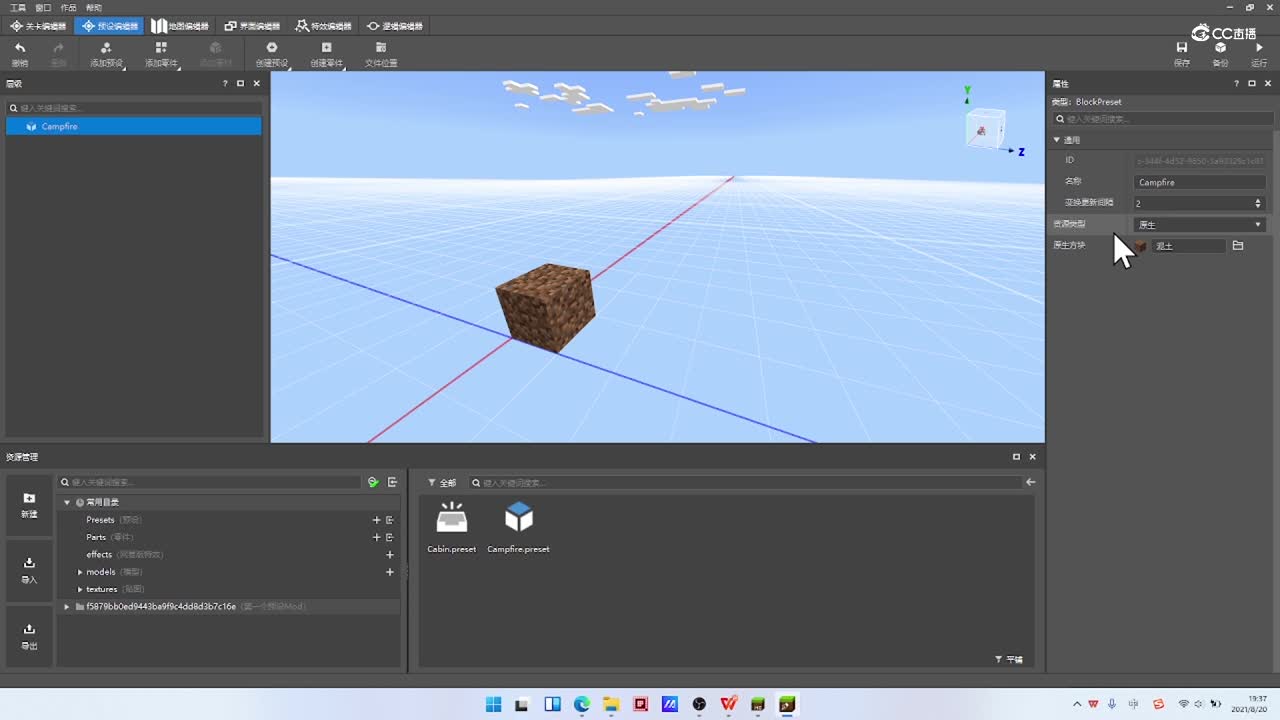Click the Save disk icon
Viewport: 1280px width, 720px height.
(1182, 48)
